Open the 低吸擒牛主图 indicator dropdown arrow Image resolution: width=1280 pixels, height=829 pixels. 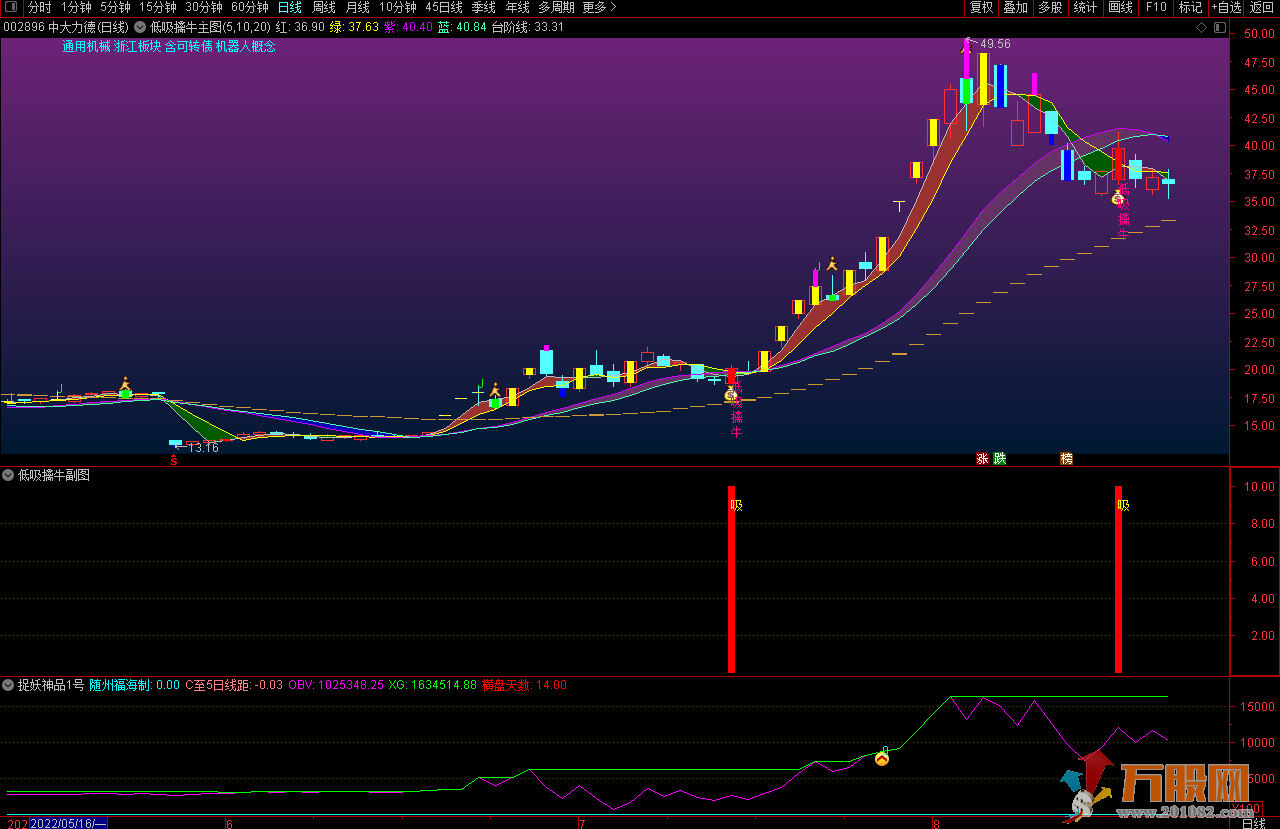[x=140, y=27]
